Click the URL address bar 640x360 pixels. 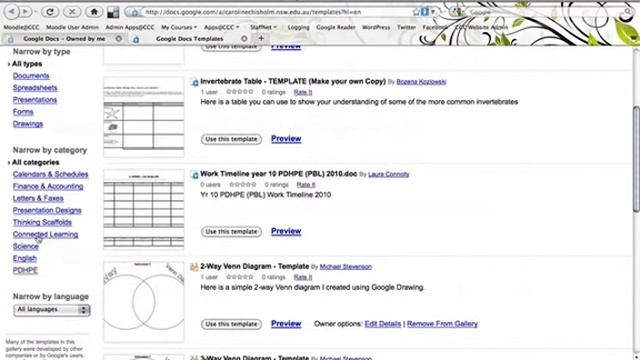pyautogui.click(x=278, y=12)
